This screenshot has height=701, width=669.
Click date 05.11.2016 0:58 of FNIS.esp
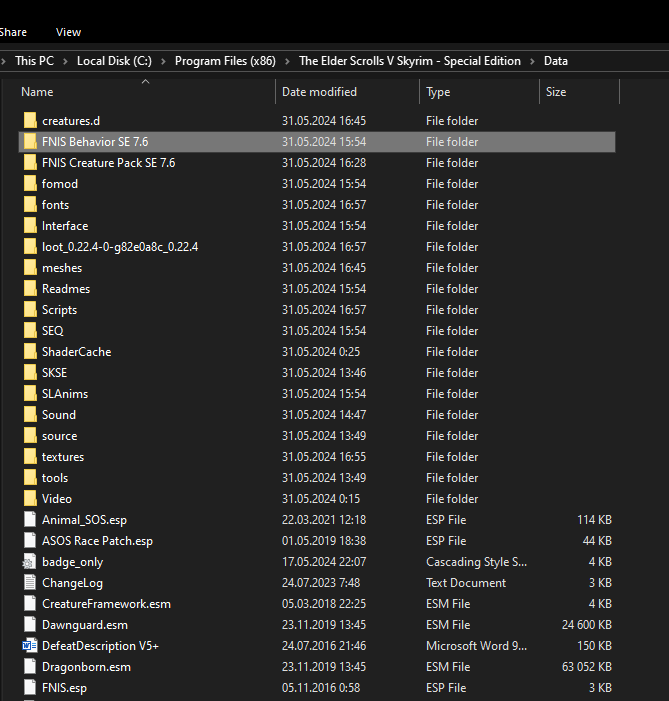point(321,688)
